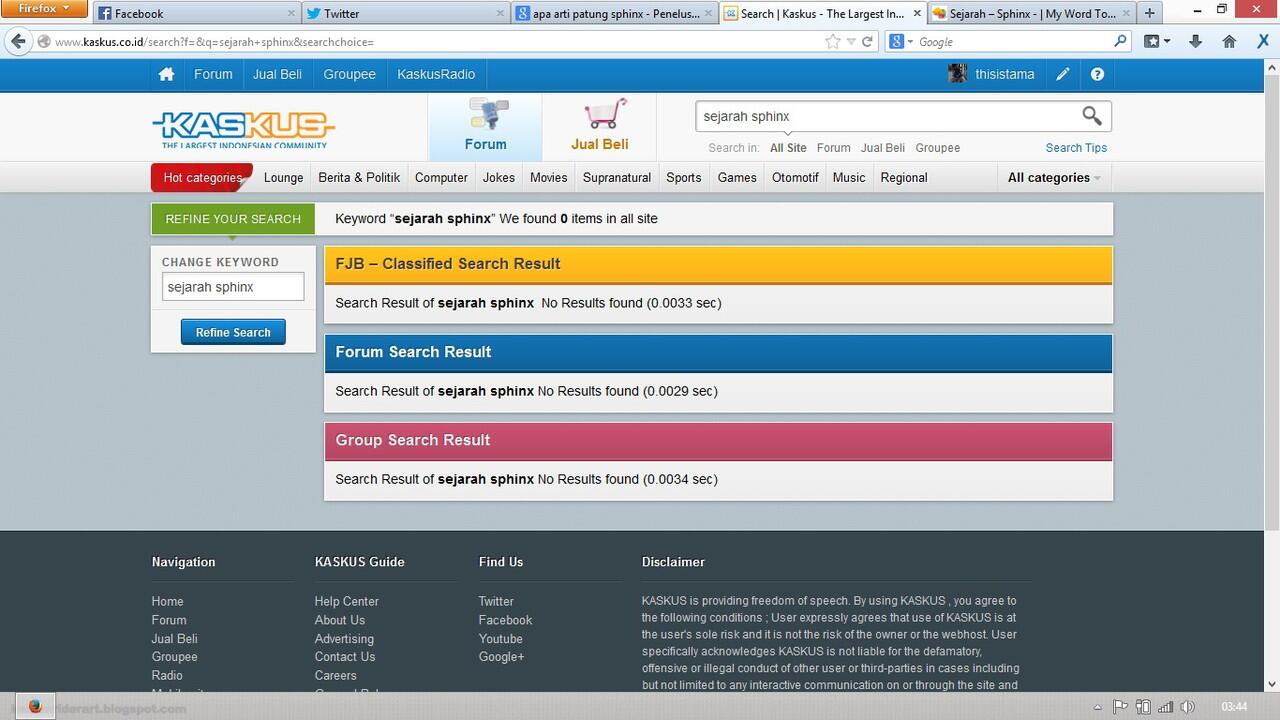Click the Change Keyword input field
The height and width of the screenshot is (720, 1280).
coord(233,287)
